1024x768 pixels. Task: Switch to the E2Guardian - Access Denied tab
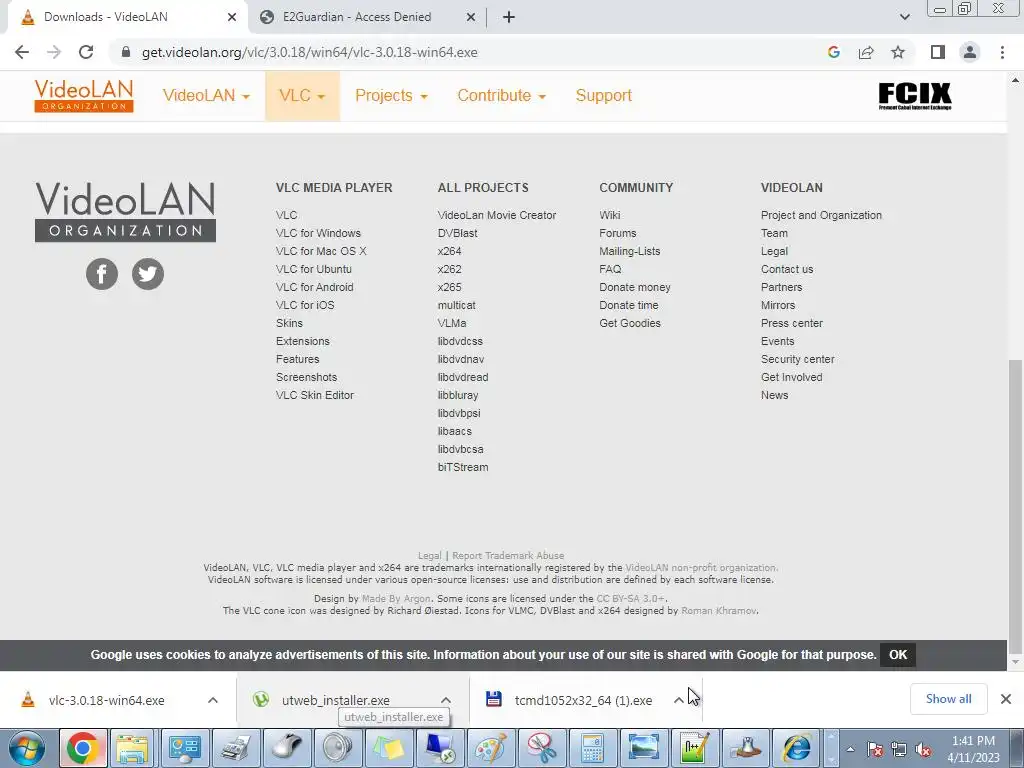367,17
